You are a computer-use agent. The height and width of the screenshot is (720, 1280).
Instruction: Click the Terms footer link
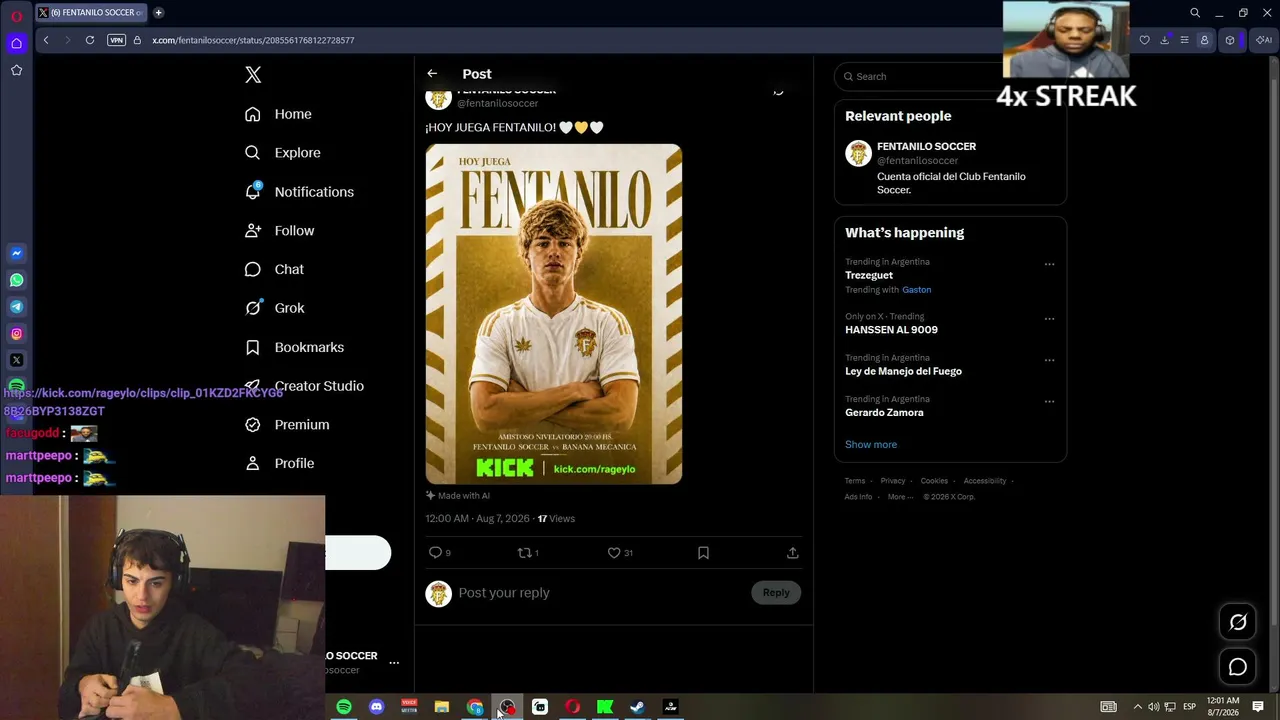pyautogui.click(x=855, y=481)
